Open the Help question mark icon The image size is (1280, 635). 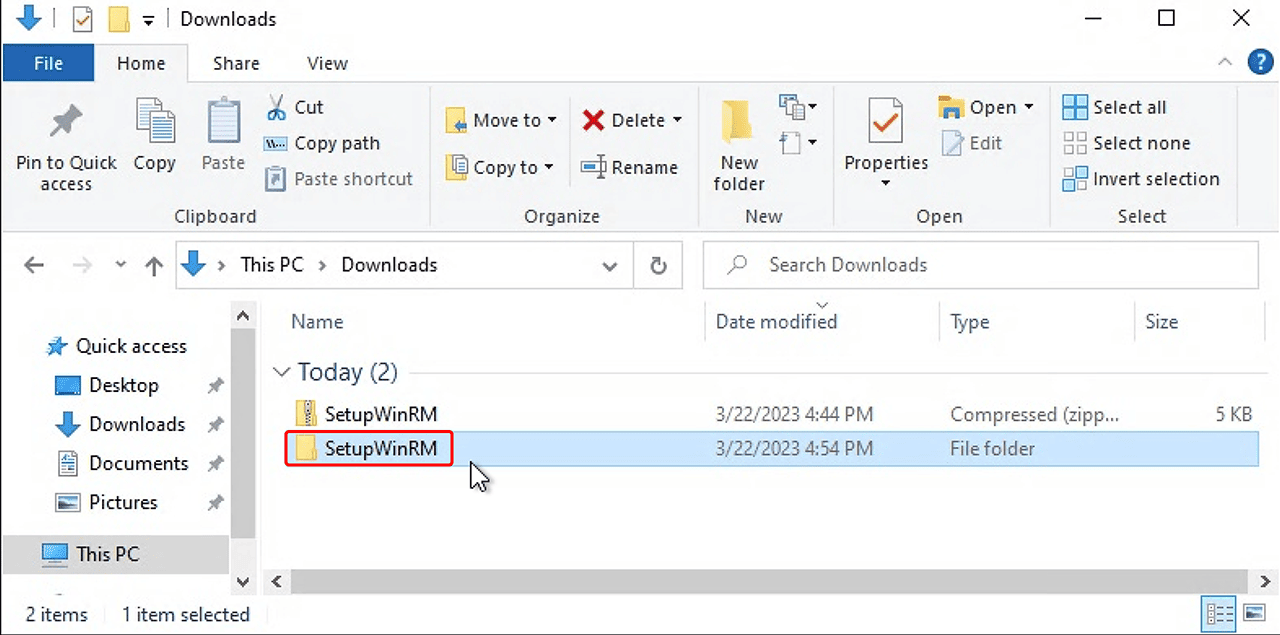[1259, 62]
